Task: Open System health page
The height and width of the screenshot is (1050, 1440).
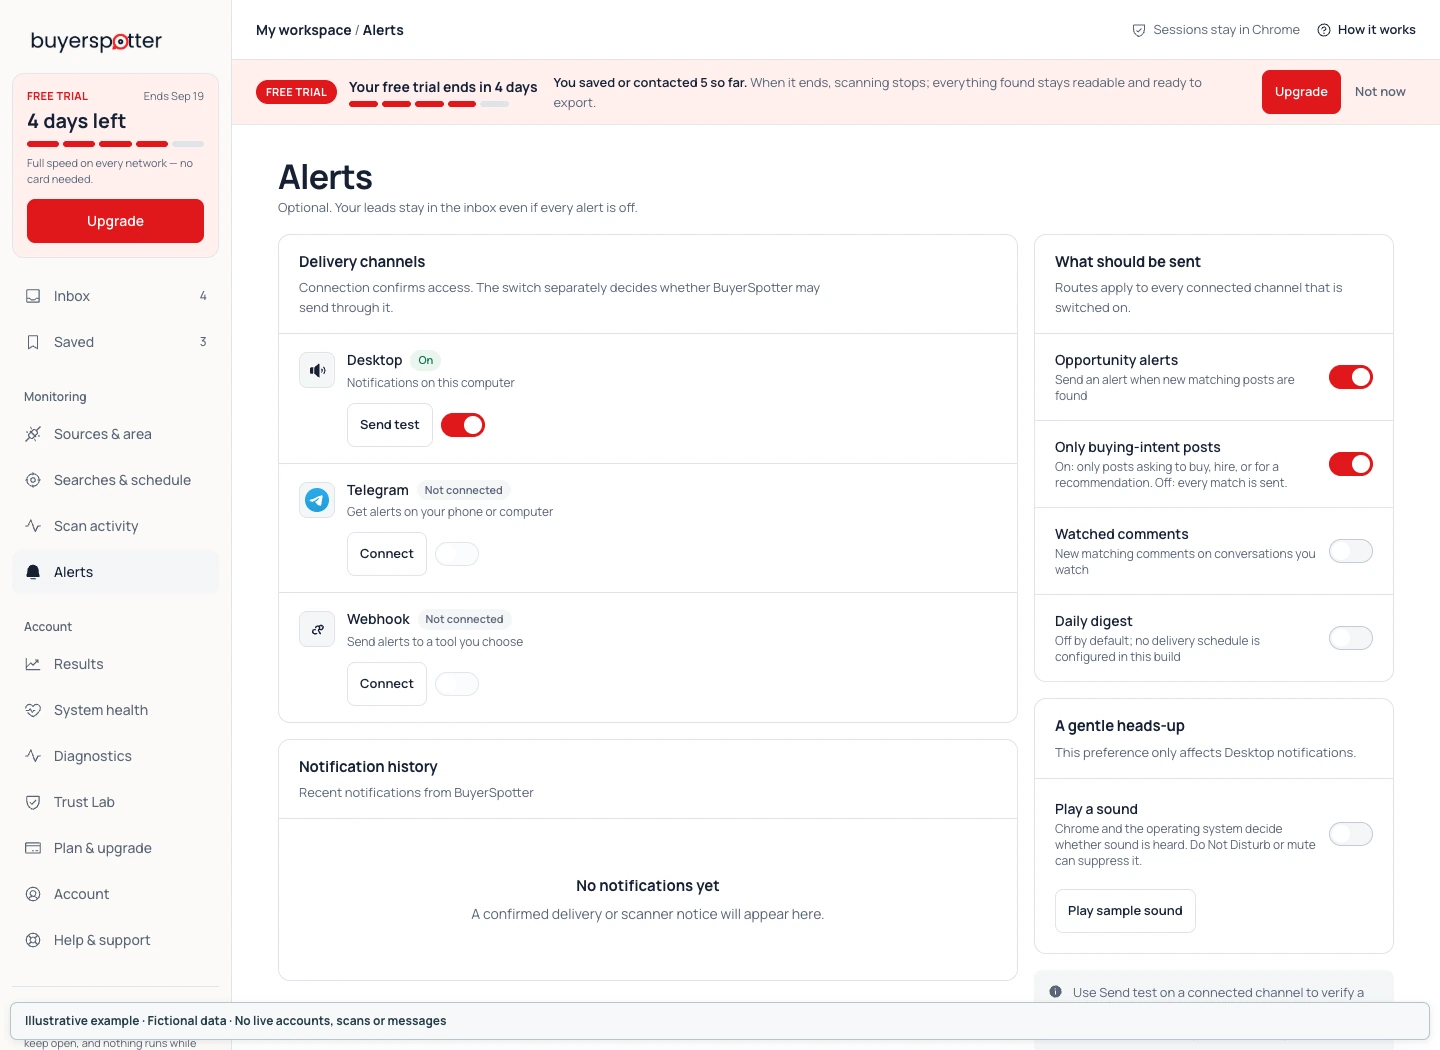Action: click(x=115, y=710)
